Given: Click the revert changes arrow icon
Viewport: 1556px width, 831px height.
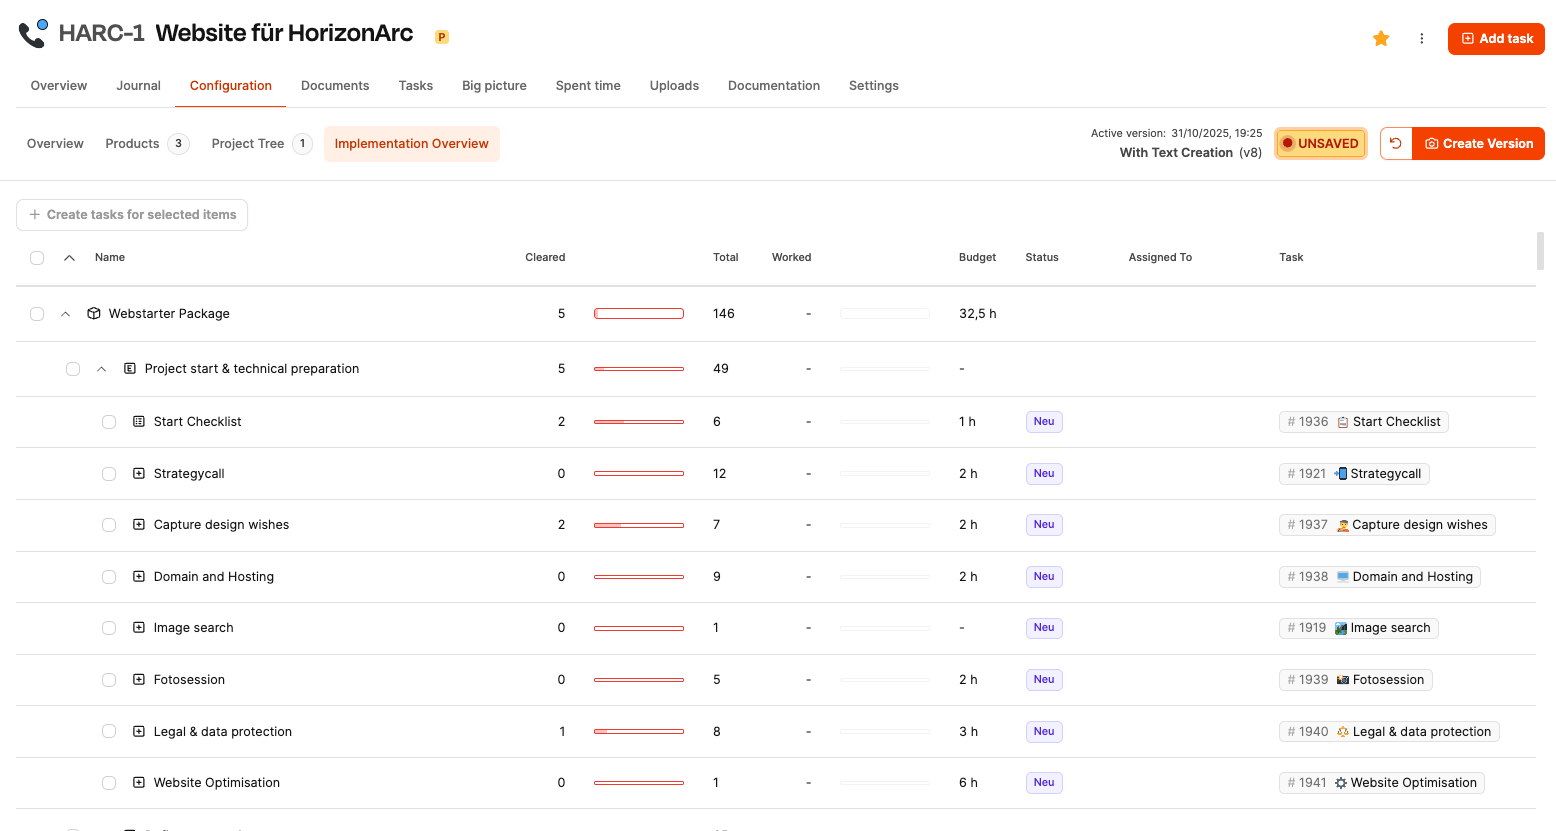Looking at the screenshot, I should [x=1396, y=144].
